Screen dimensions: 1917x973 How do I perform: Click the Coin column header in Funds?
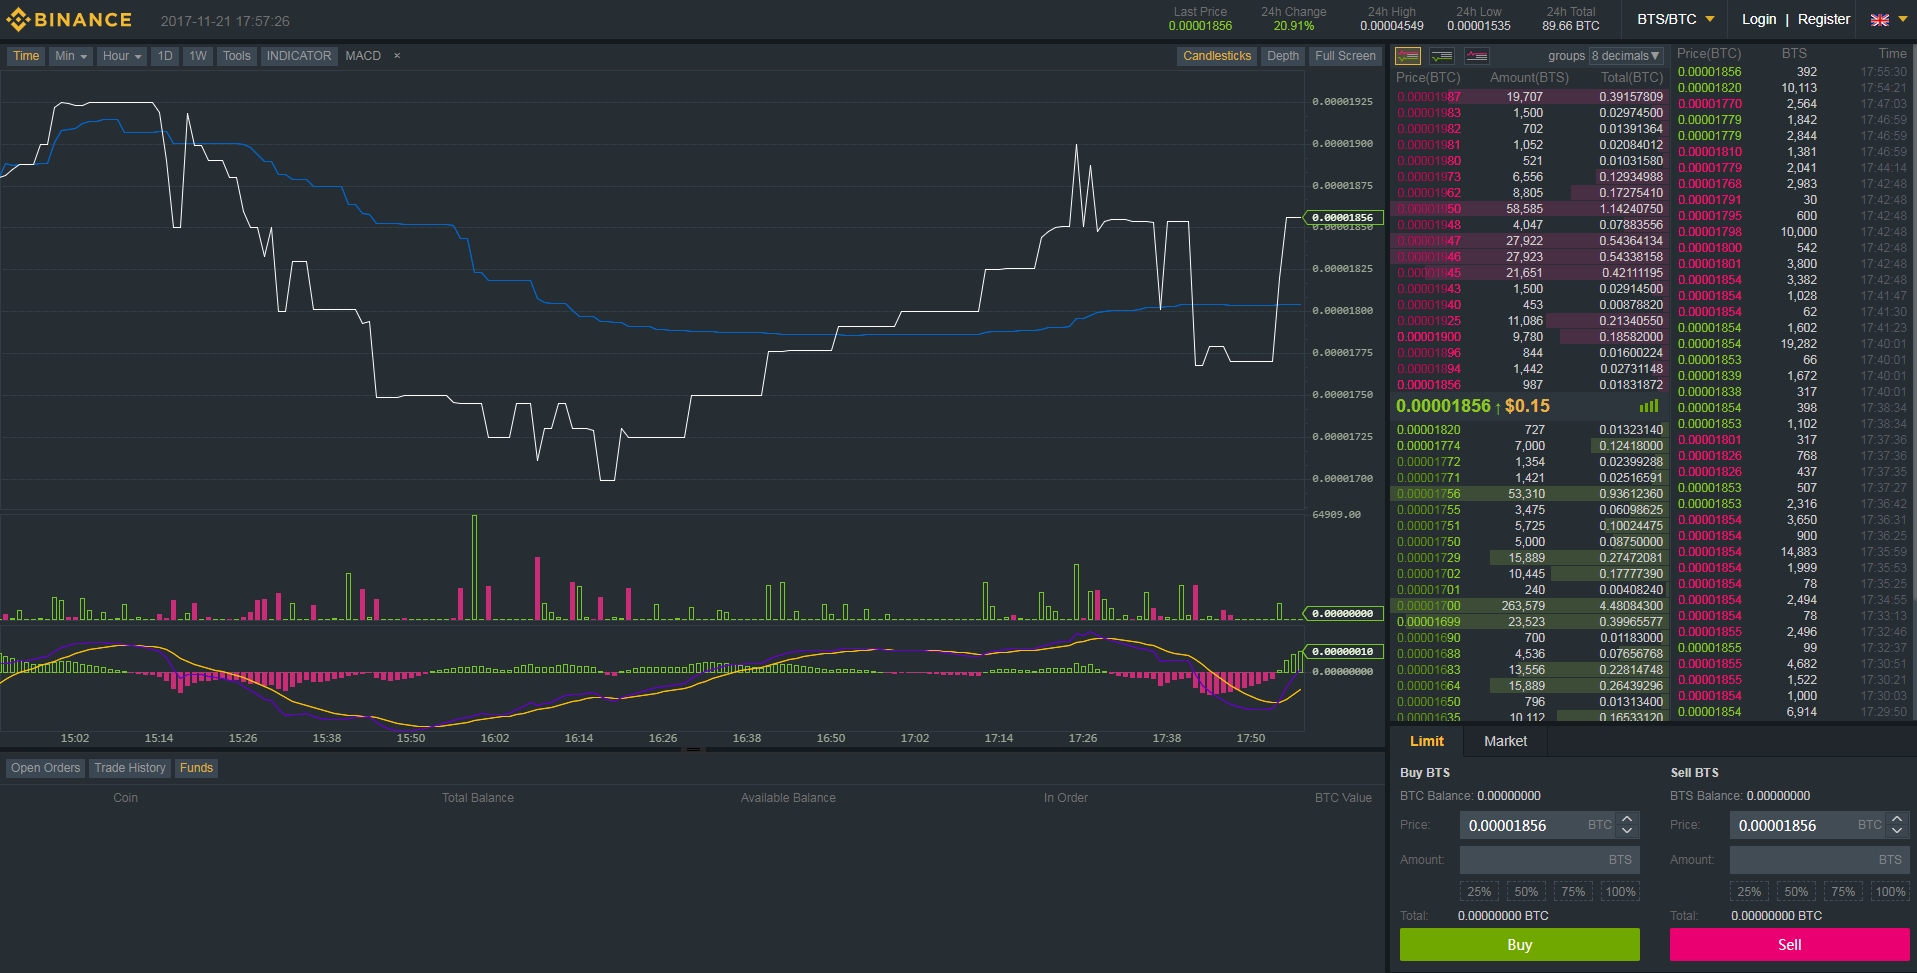[126, 798]
